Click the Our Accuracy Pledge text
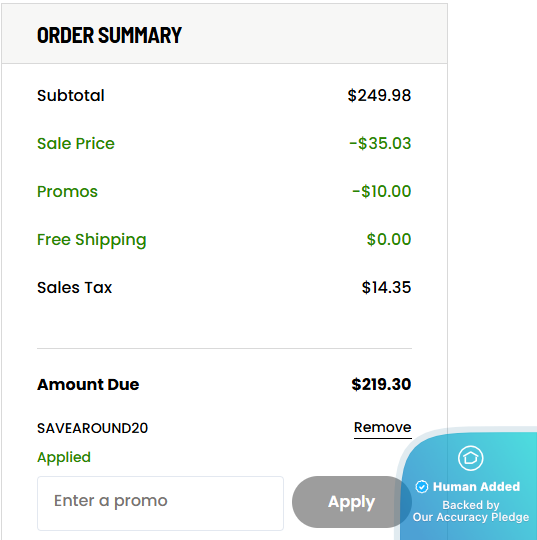This screenshot has height=540, width=537. (471, 517)
